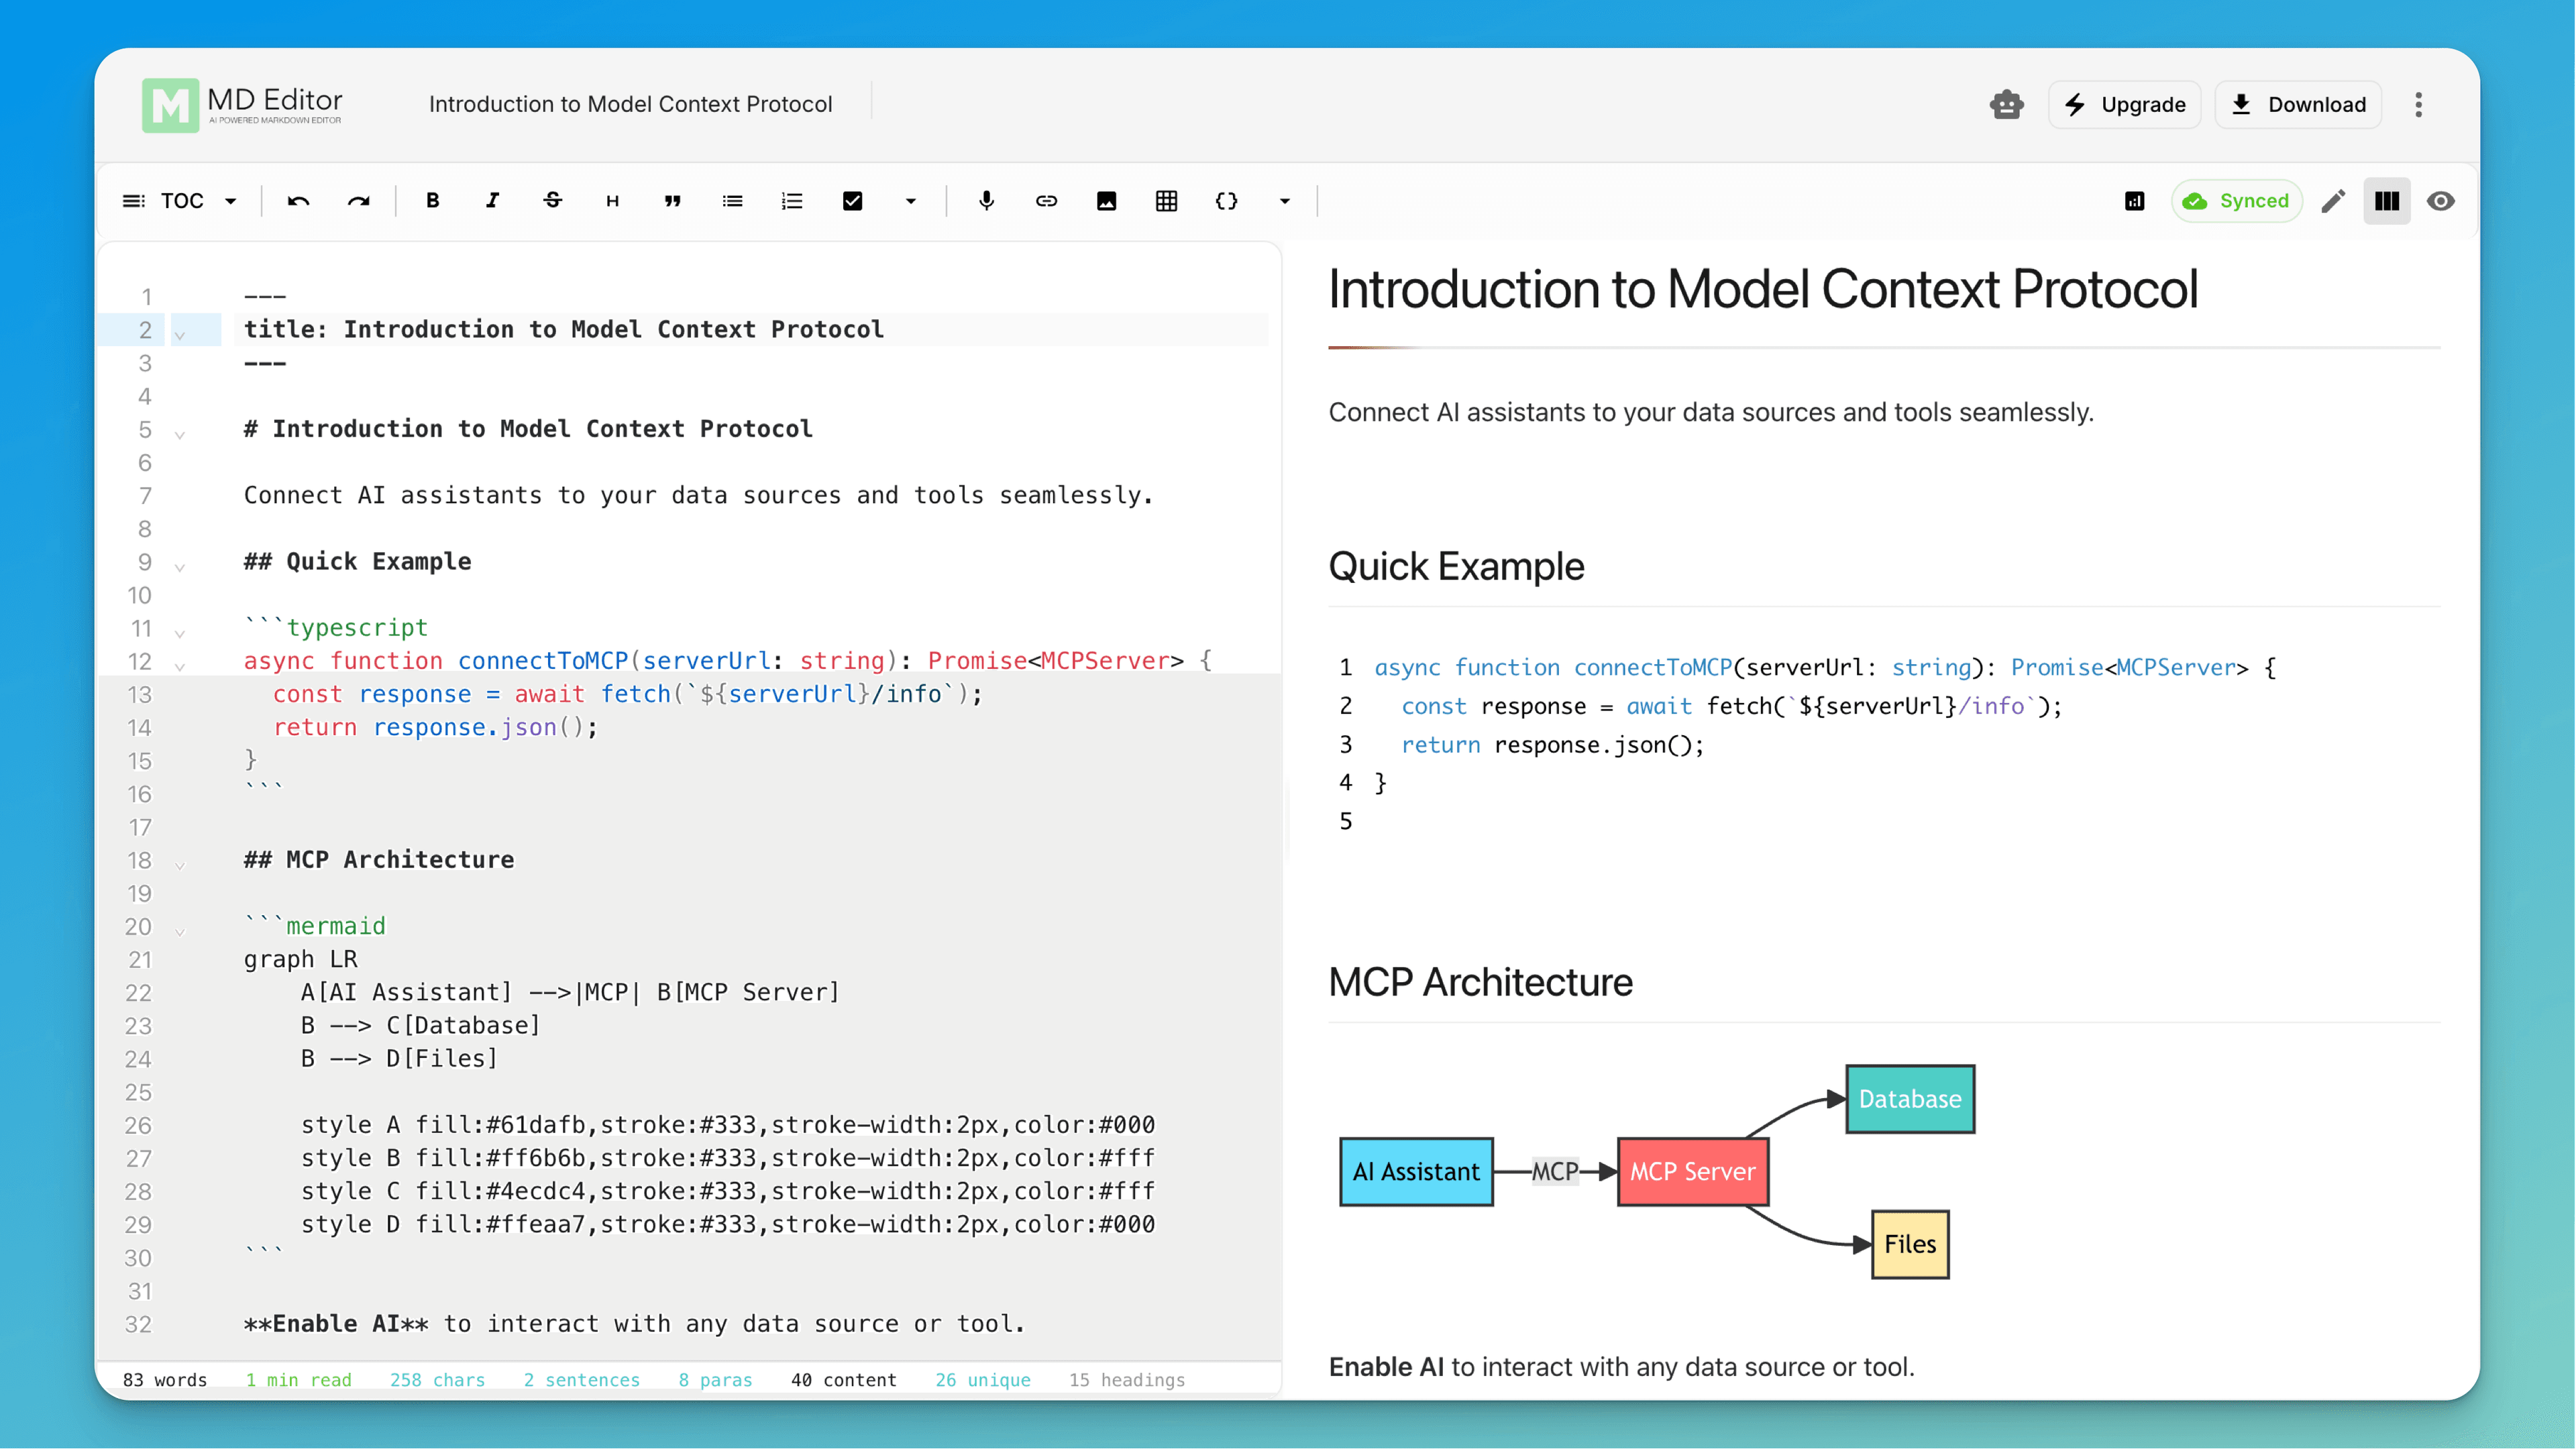Viewport: 2576px width, 1449px height.
Task: Click the document title Introduction to Model Context Protocol
Action: tap(630, 103)
